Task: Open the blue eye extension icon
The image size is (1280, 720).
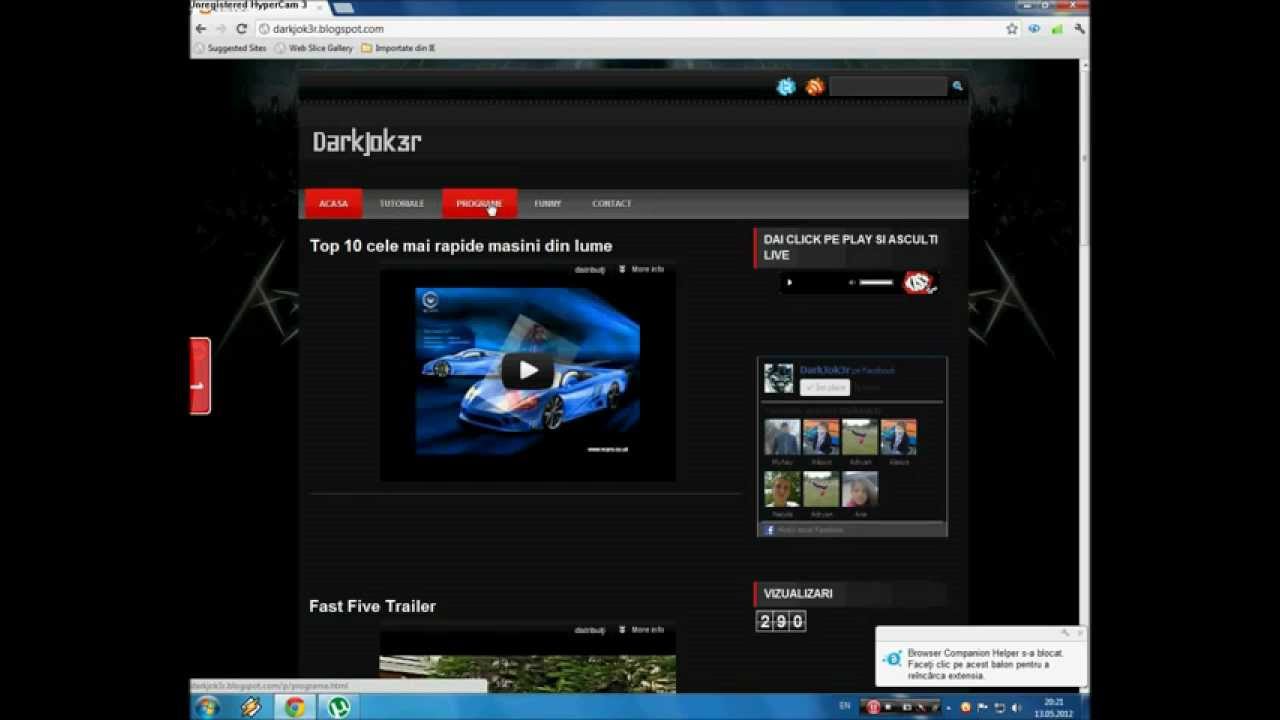Action: (x=1035, y=29)
